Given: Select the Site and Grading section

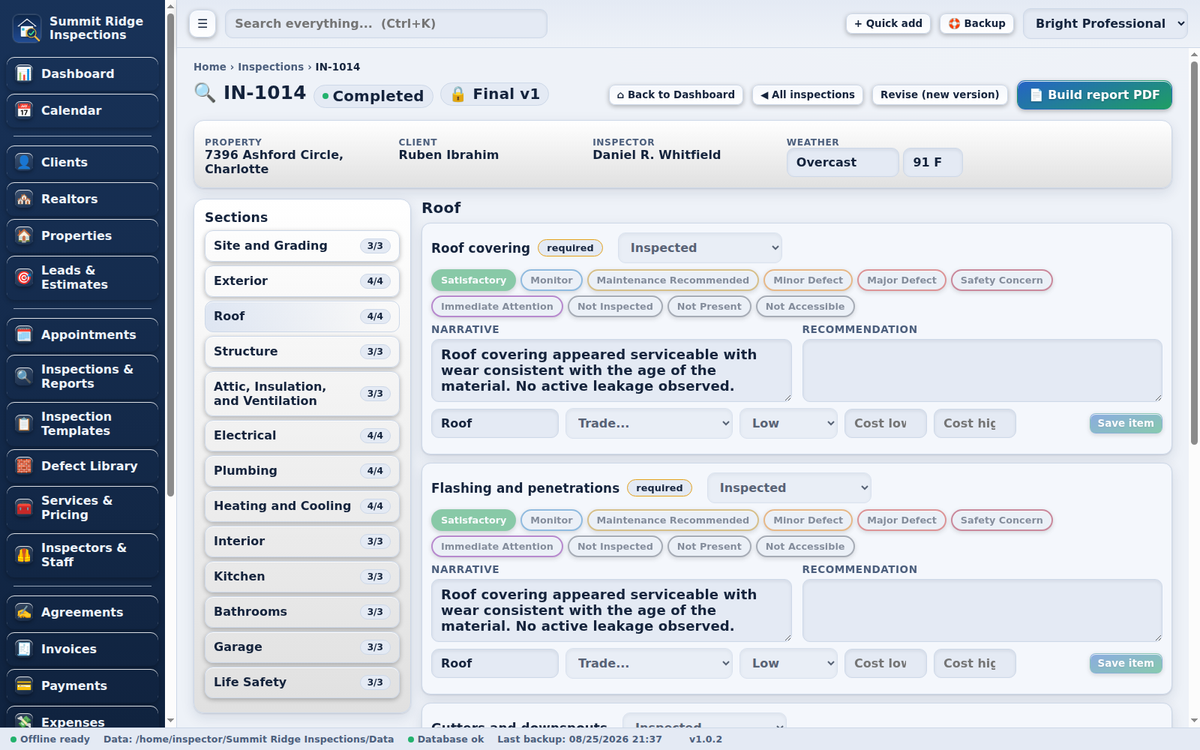Looking at the screenshot, I should click(x=302, y=246).
